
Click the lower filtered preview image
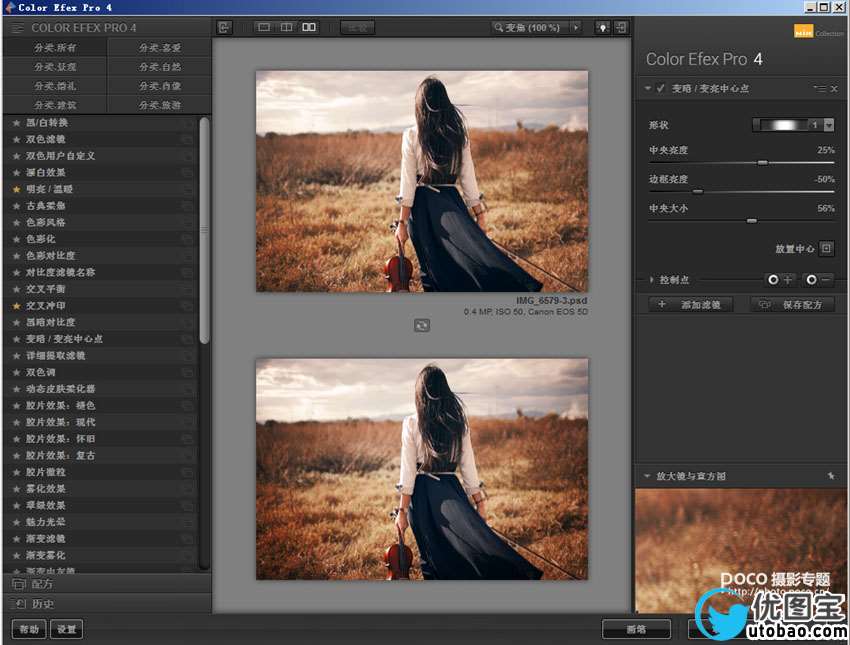click(x=422, y=469)
